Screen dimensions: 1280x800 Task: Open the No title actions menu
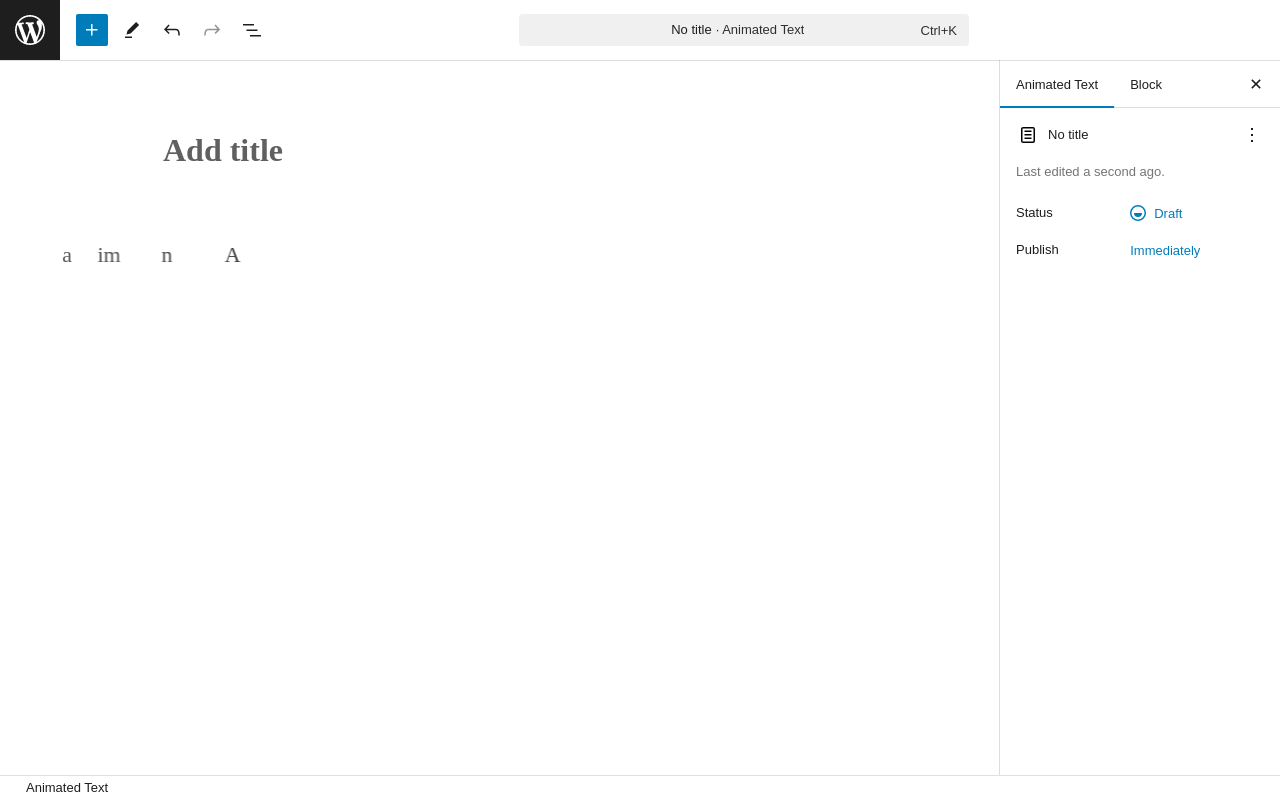[x=1252, y=135]
